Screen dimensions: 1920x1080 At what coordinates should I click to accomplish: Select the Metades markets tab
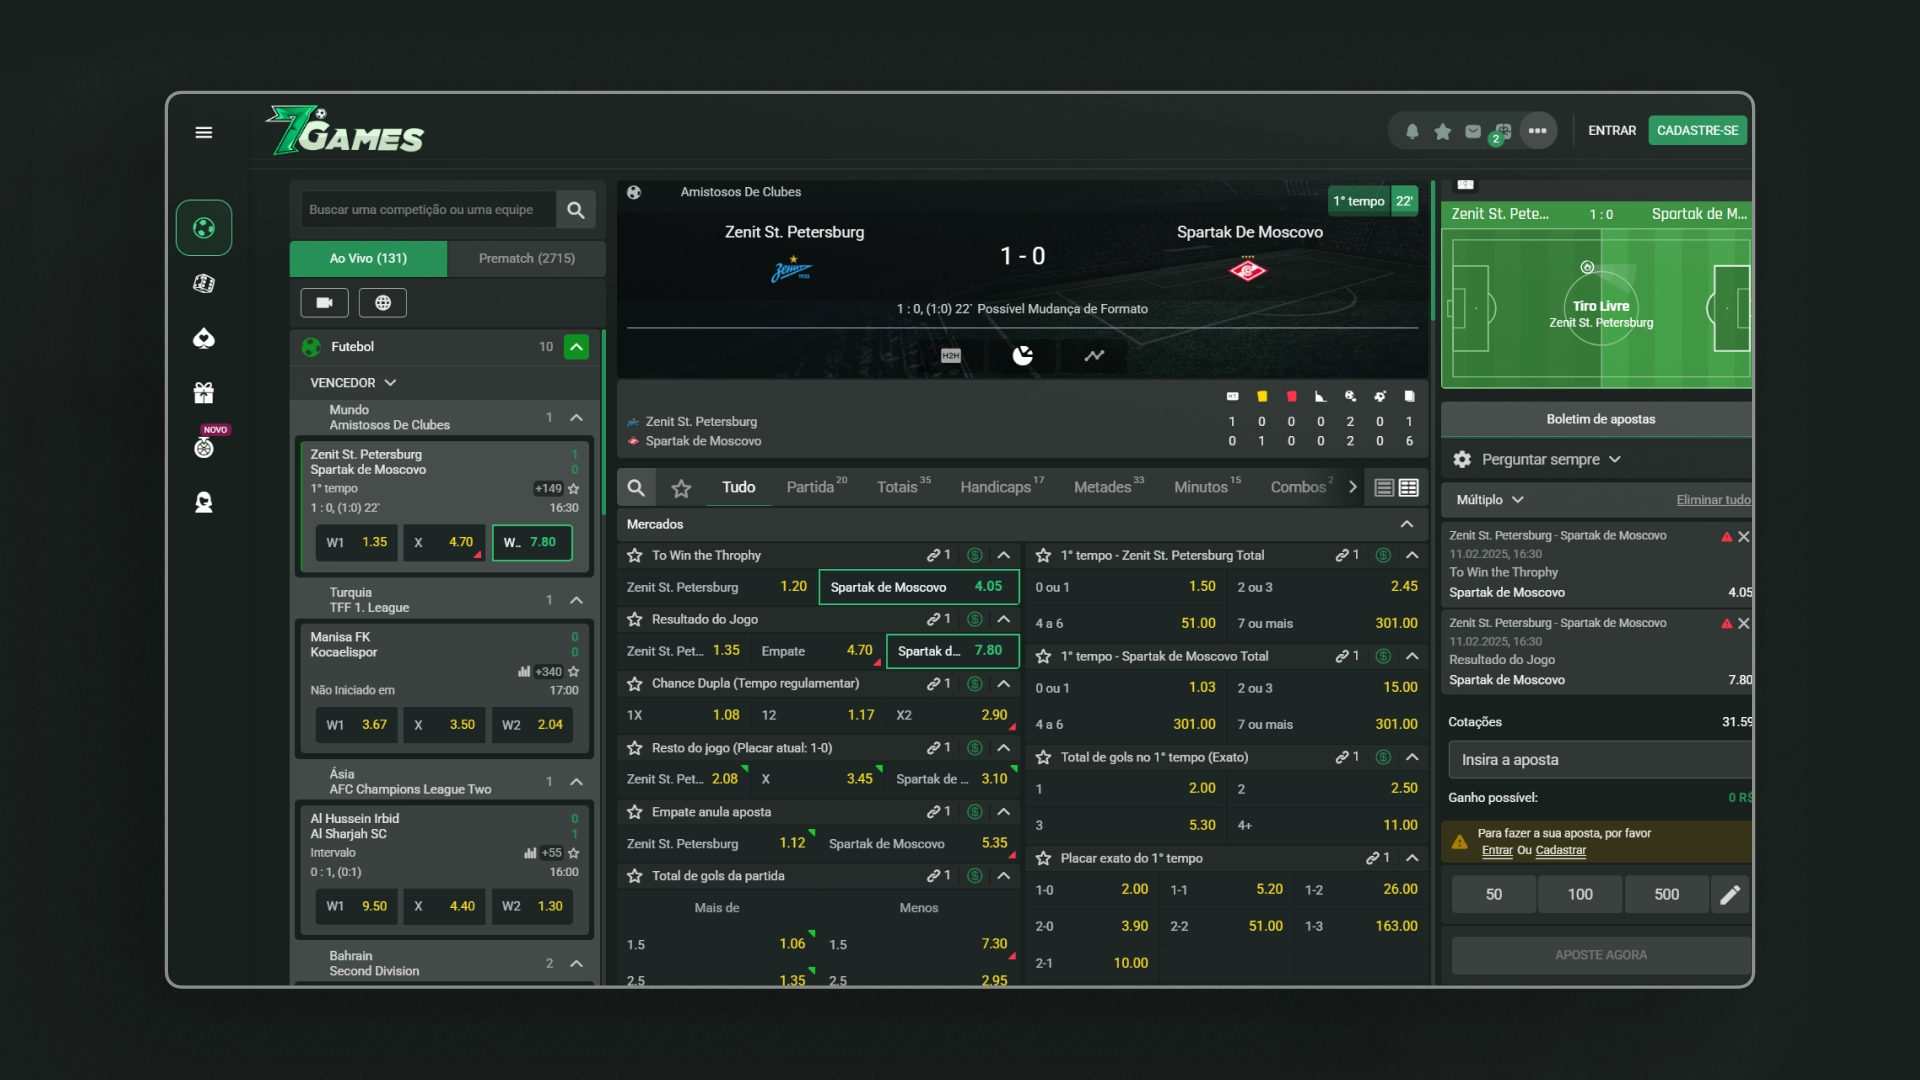[1109, 486]
